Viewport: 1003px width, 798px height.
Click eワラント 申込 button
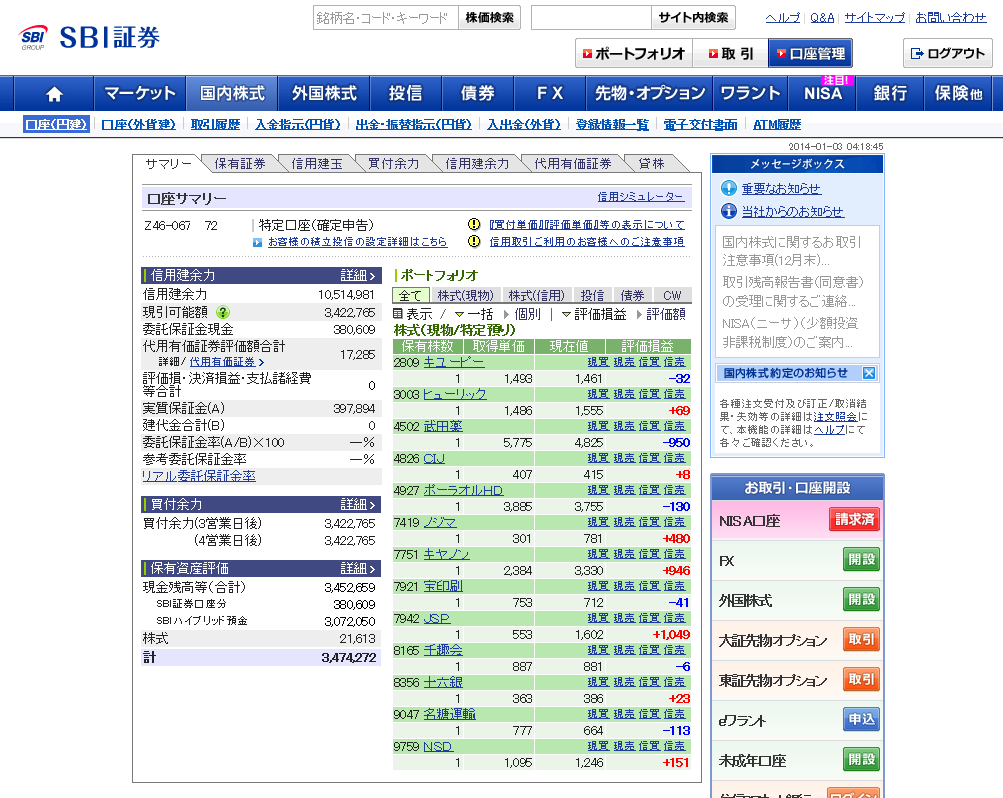pyautogui.click(x=861, y=720)
